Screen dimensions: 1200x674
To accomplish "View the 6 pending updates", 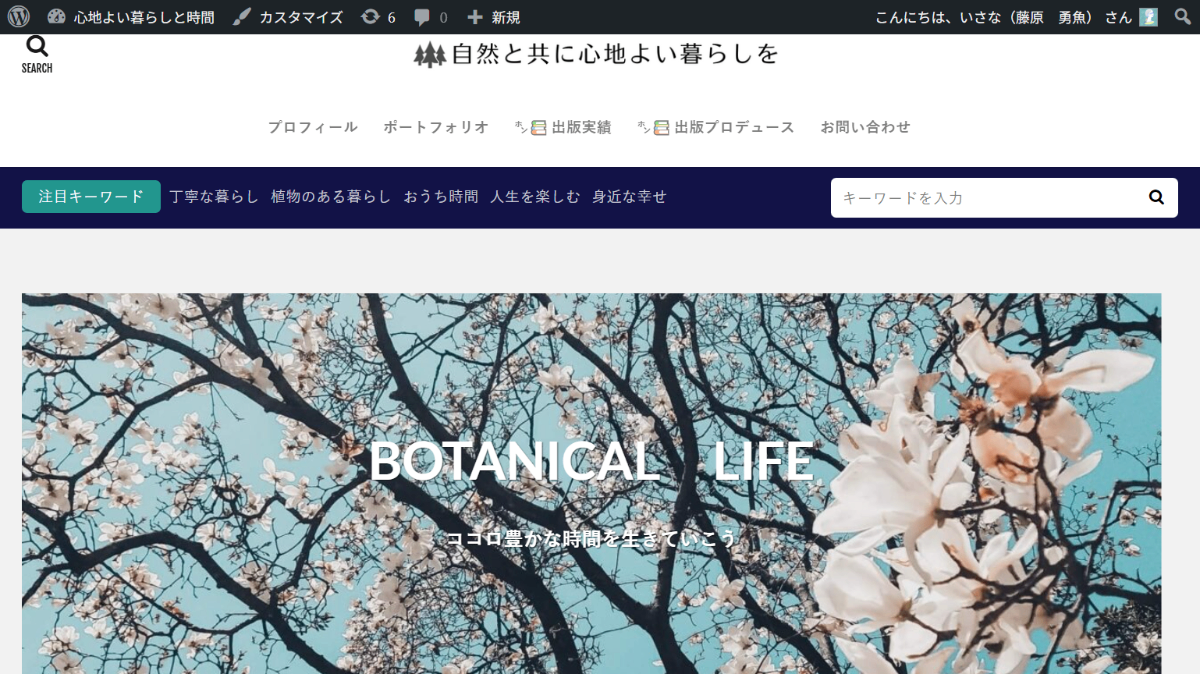I will pyautogui.click(x=378, y=17).
